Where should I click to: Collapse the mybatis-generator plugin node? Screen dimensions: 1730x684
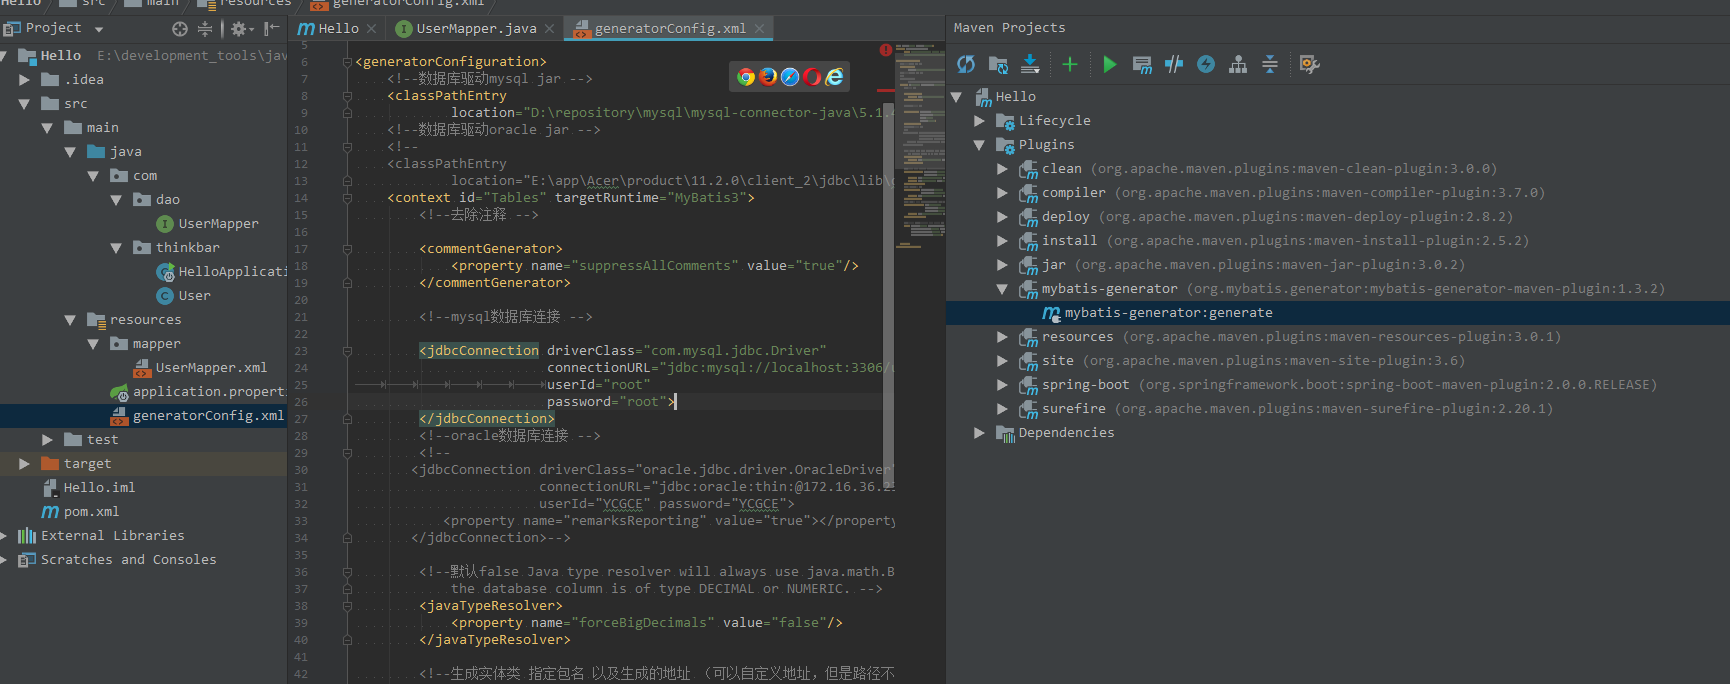point(1002,288)
